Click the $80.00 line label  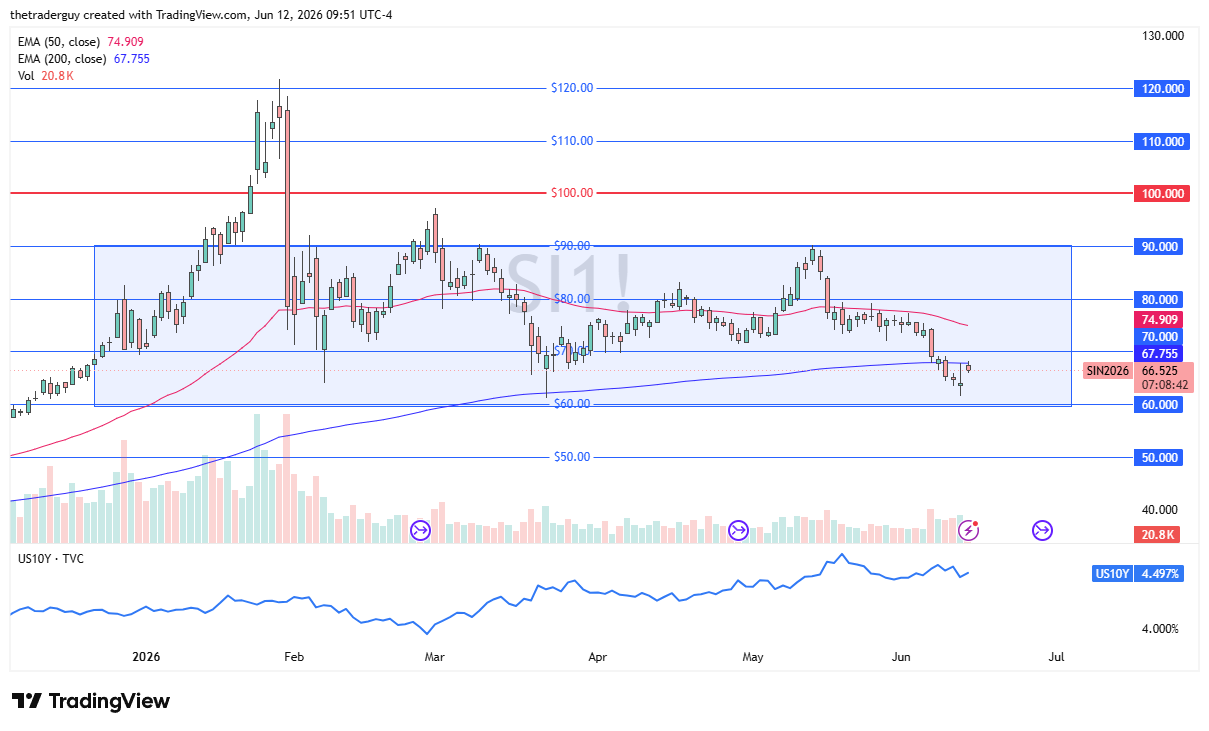tap(572, 299)
